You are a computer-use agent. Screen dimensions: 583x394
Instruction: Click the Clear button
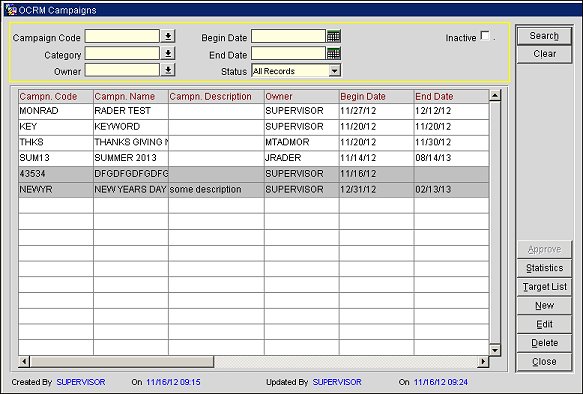pyautogui.click(x=544, y=54)
